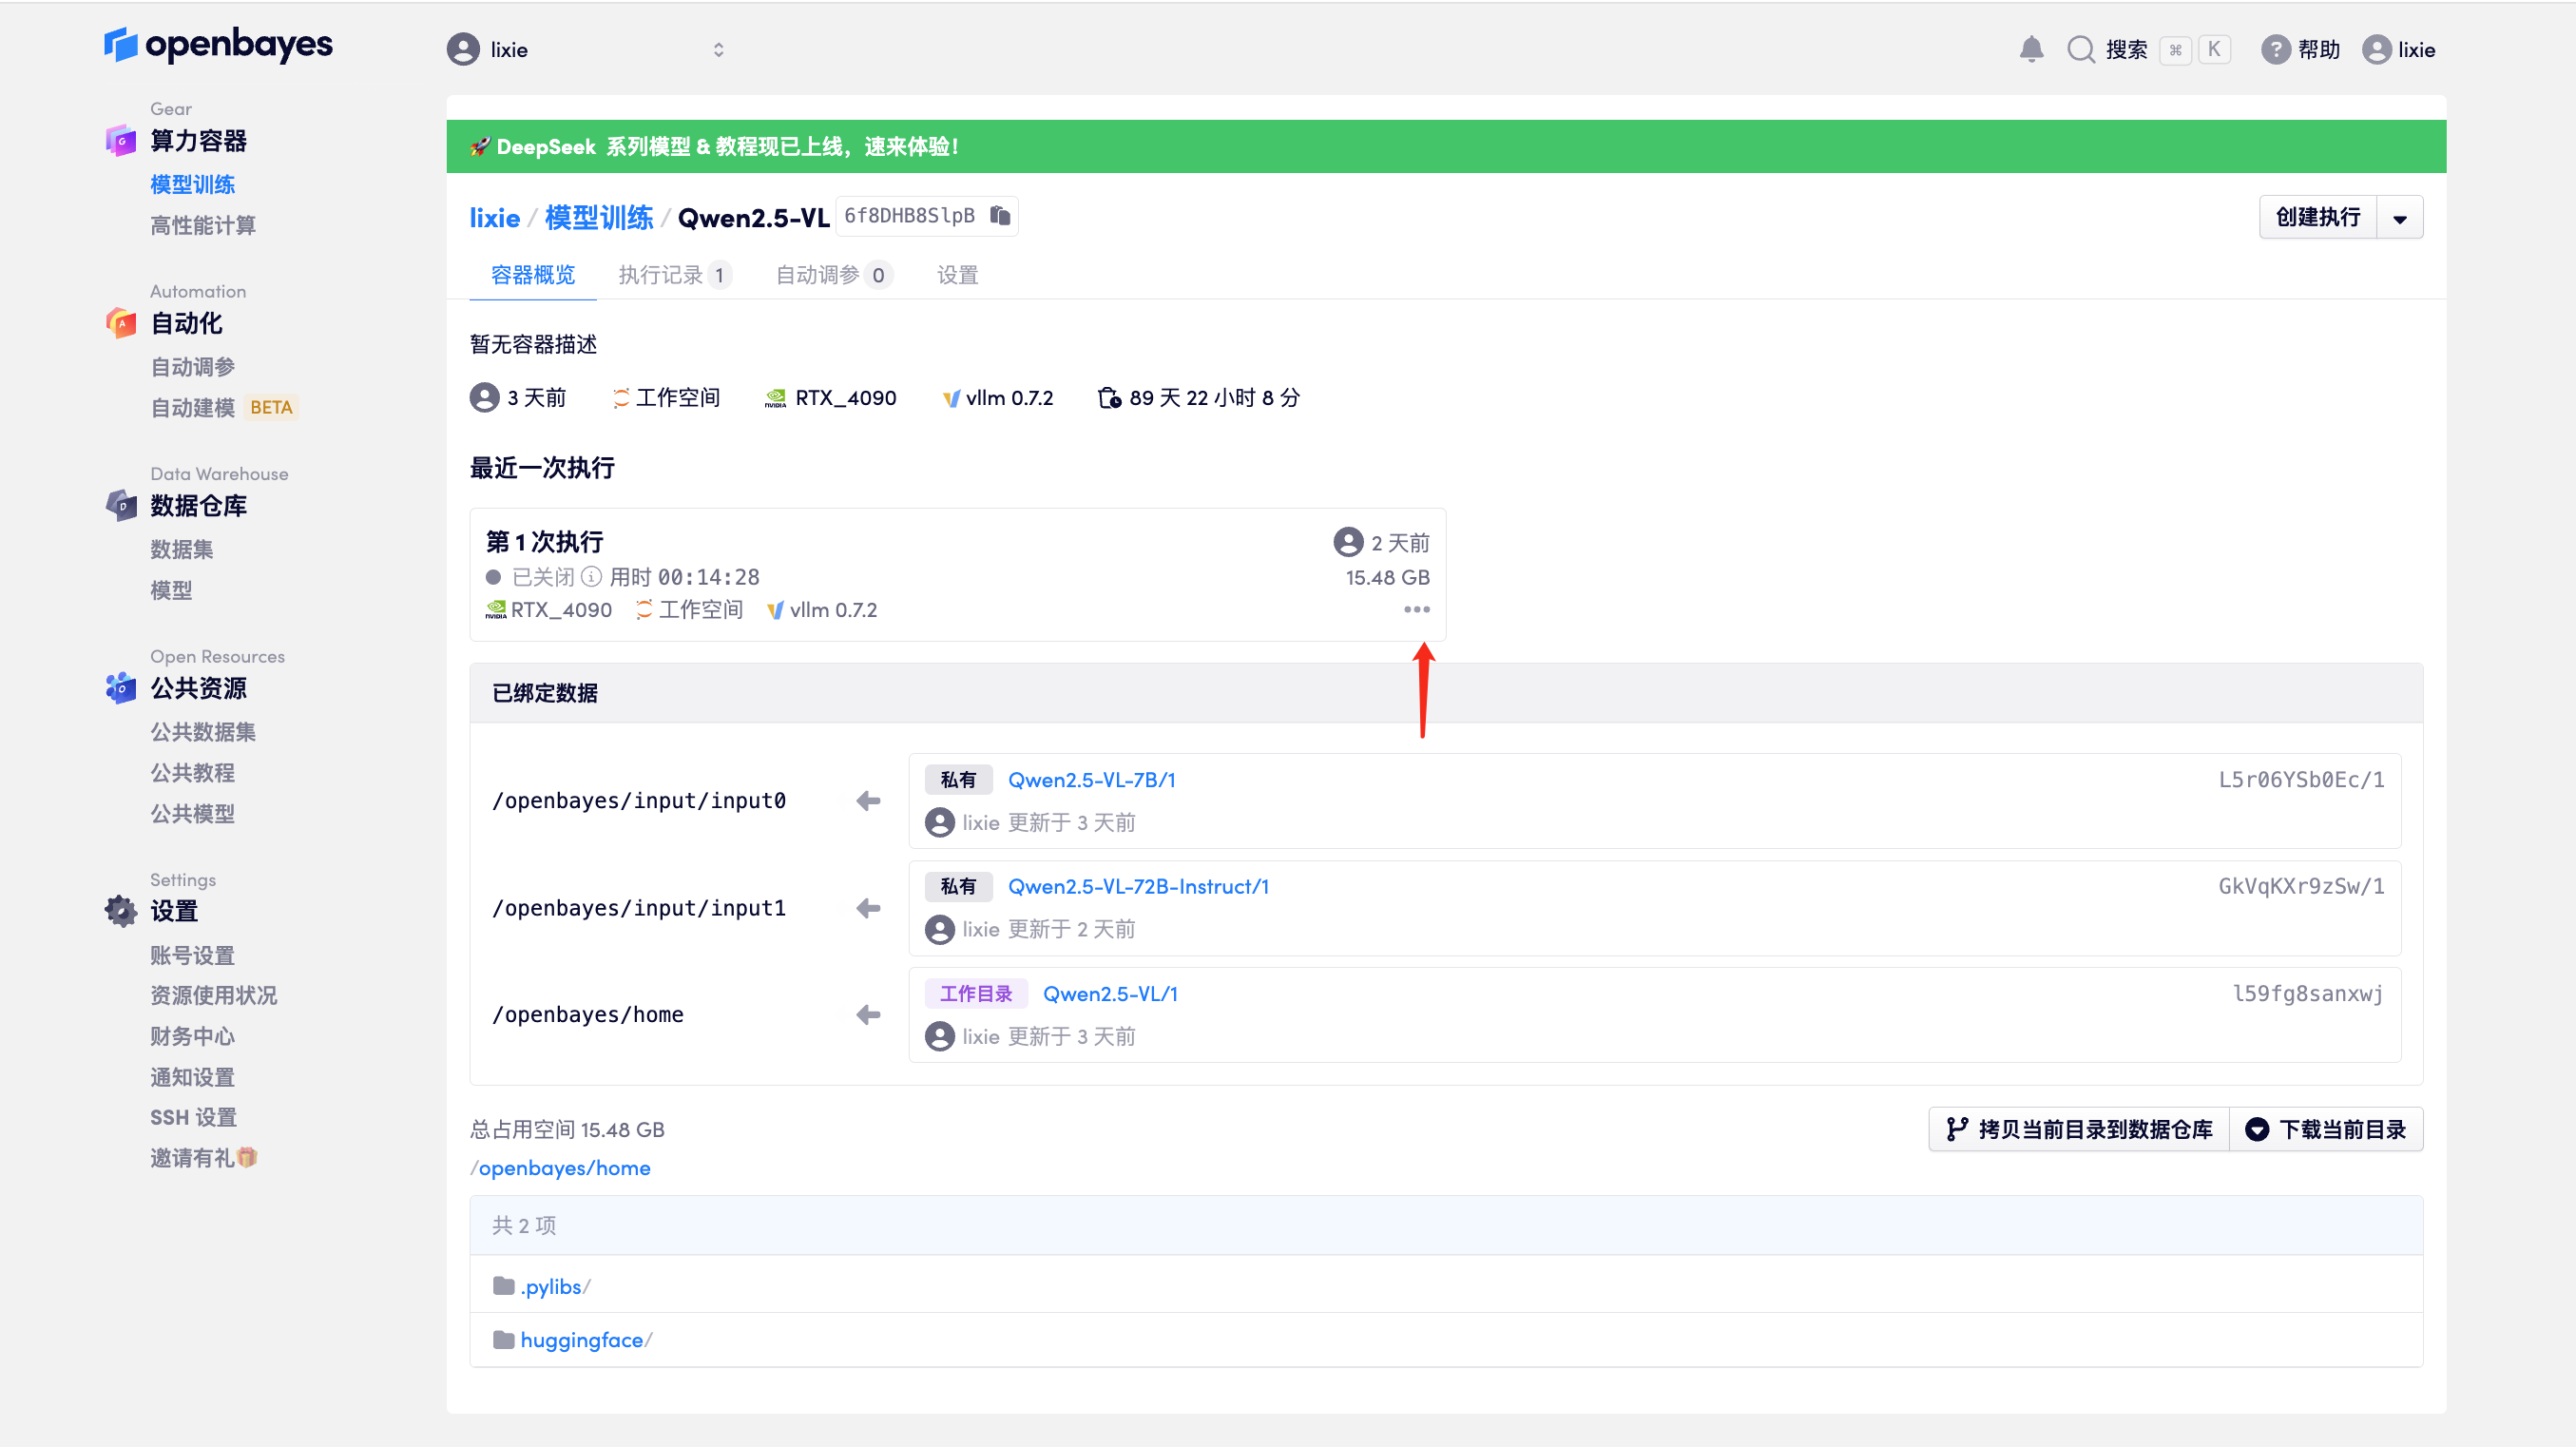Screen dimensions: 2576x1447
Task: Click the vllm icon in container overview row
Action: pyautogui.click(x=951, y=398)
